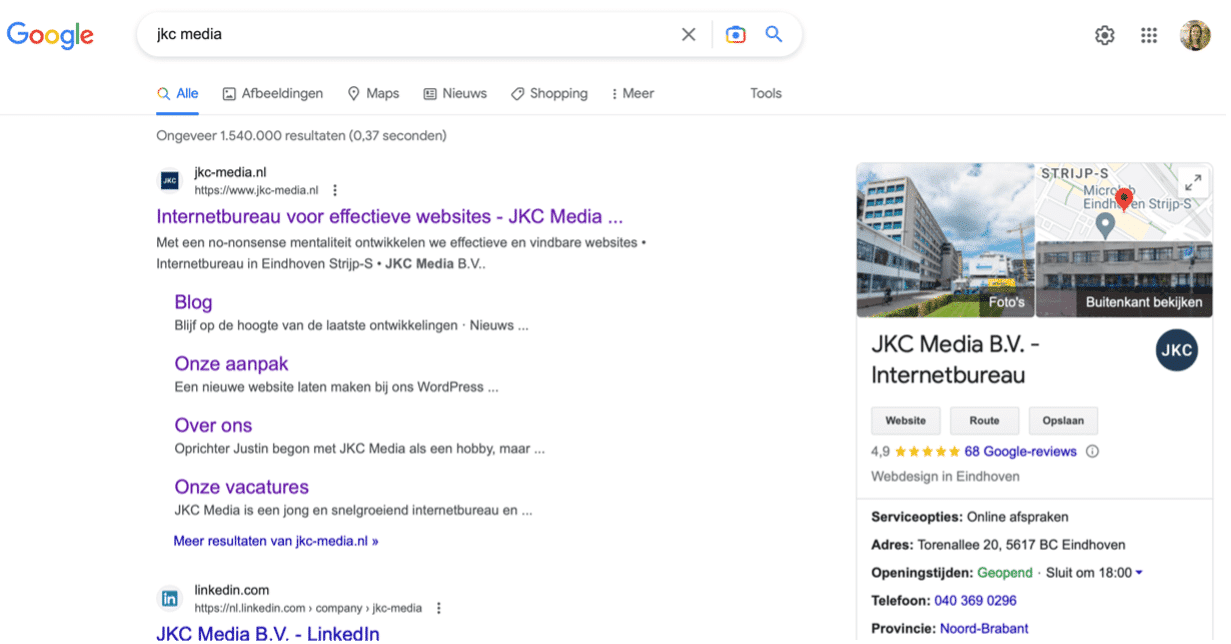Switch to Maps tab
The image size is (1231, 644).
[373, 94]
